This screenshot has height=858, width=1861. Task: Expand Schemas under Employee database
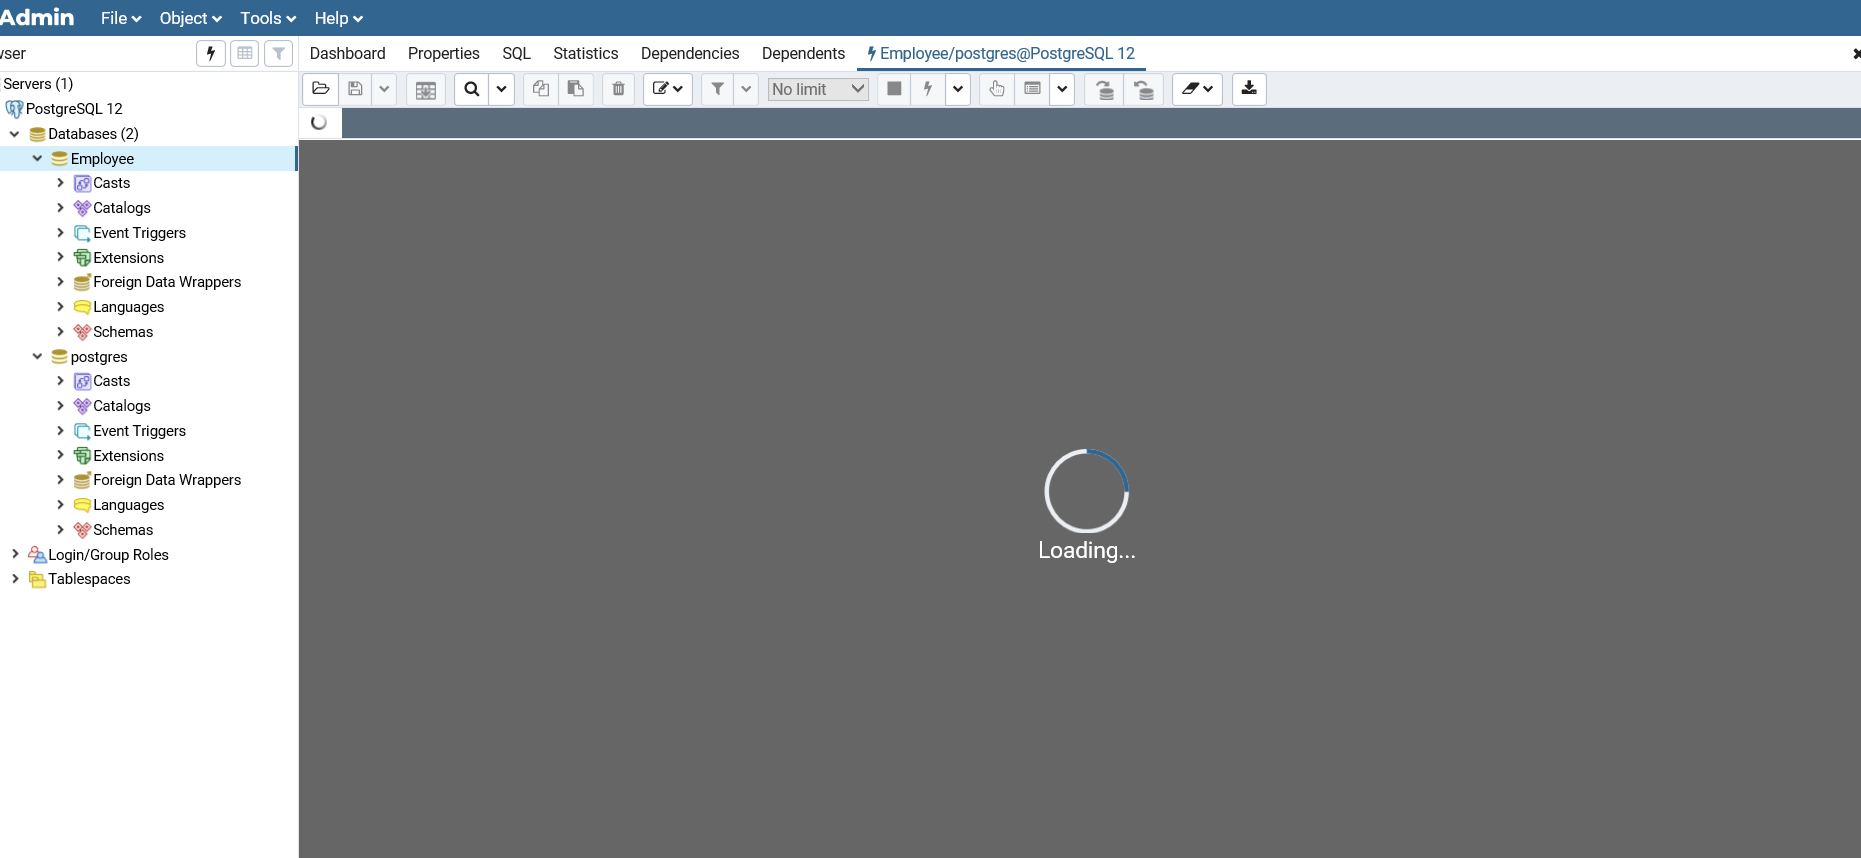pyautogui.click(x=60, y=332)
